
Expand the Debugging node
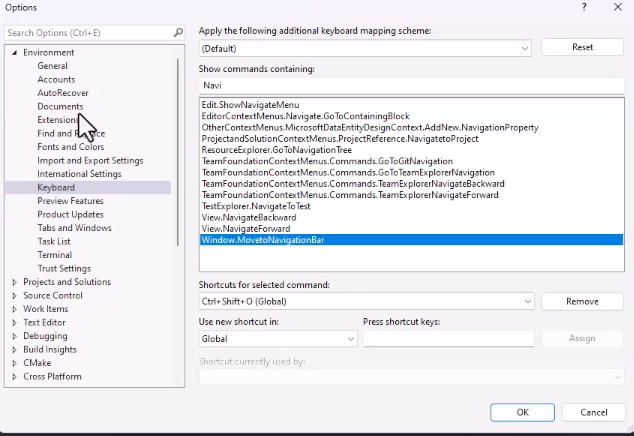[15, 336]
